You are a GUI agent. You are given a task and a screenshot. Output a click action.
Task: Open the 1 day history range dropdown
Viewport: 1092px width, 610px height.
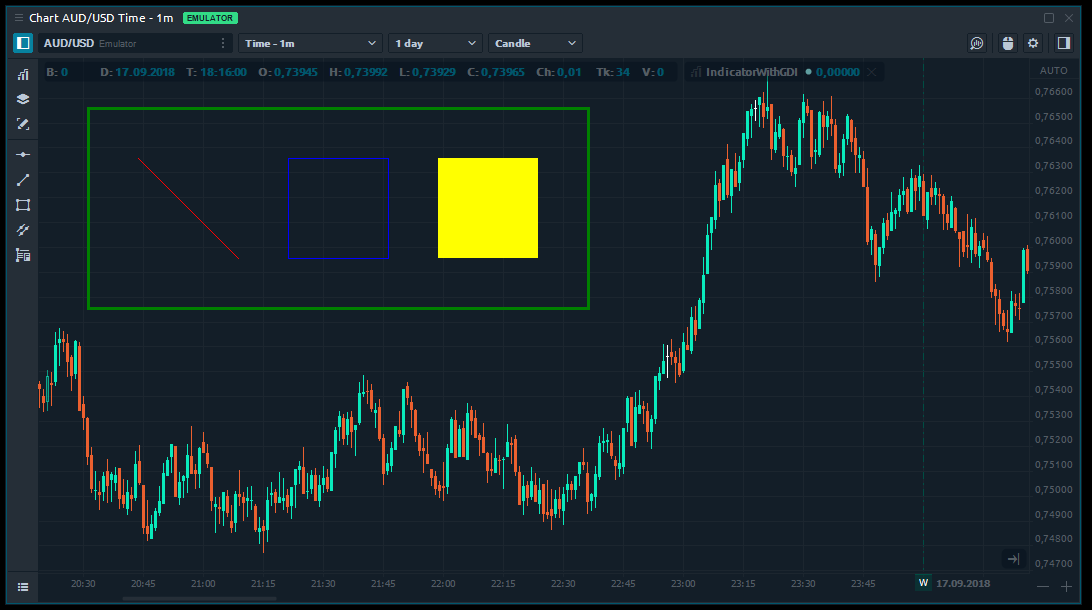tap(436, 43)
